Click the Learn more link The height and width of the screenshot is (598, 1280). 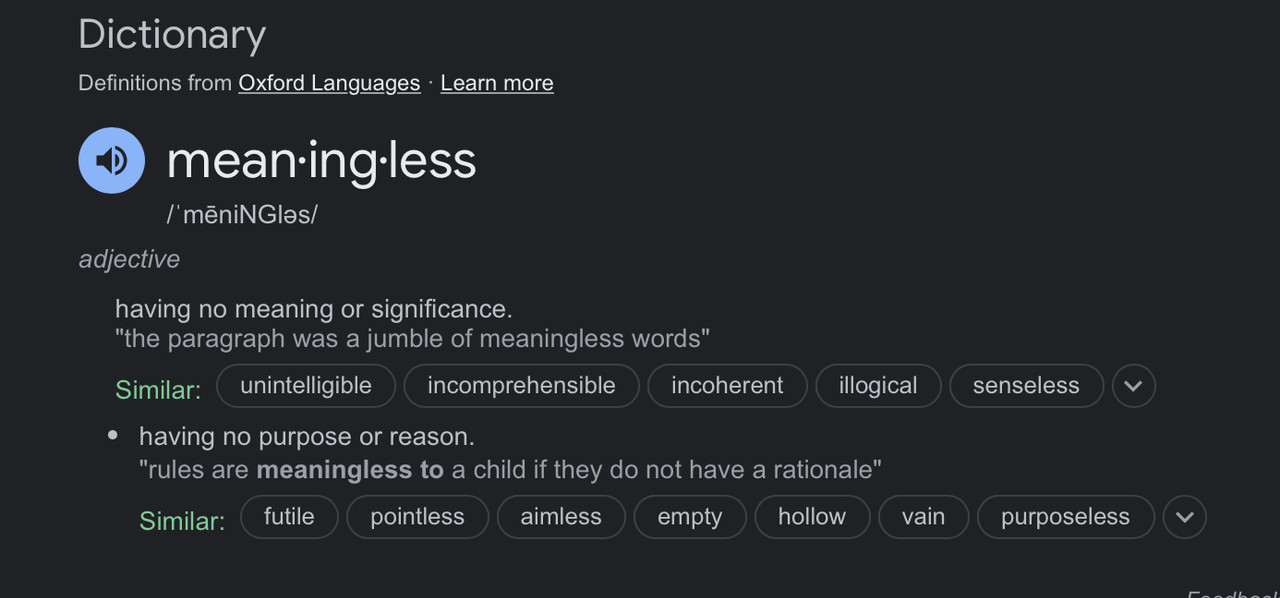pyautogui.click(x=497, y=83)
